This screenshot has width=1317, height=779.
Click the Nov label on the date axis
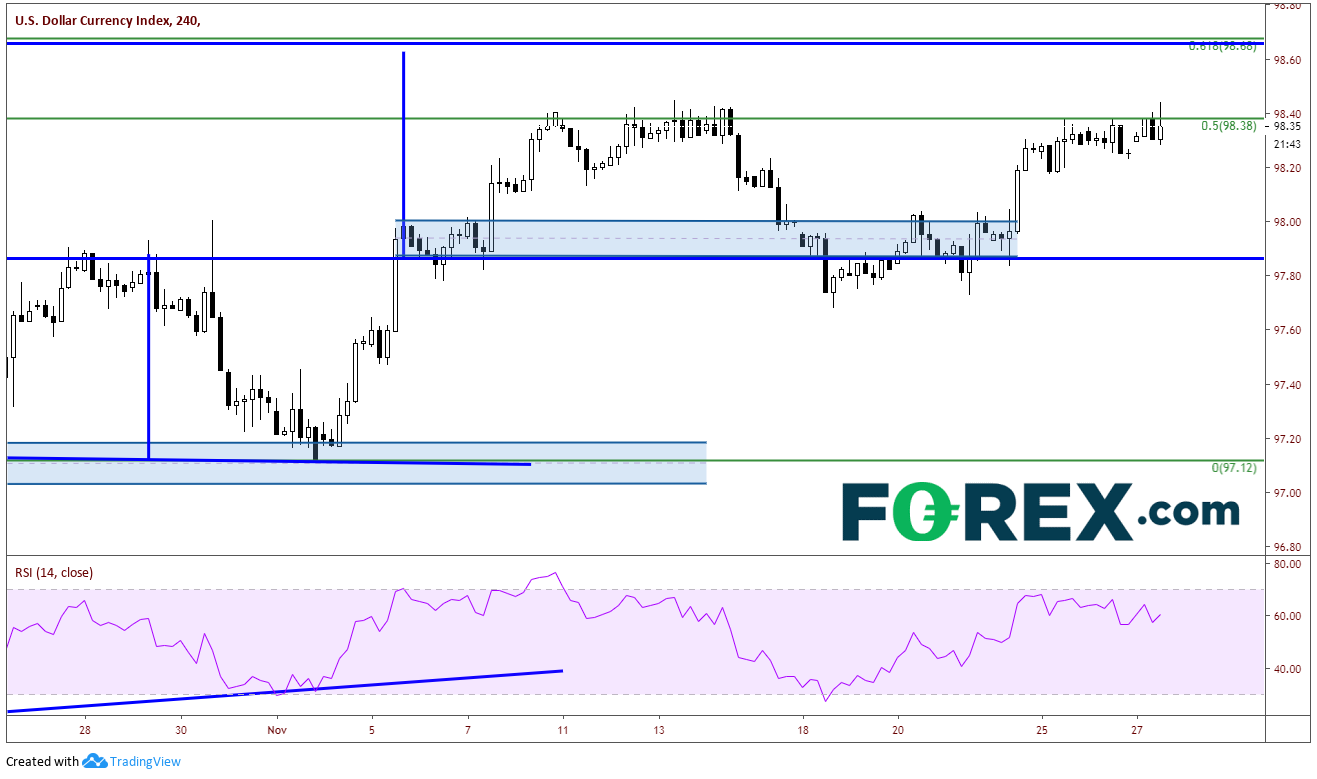pyautogui.click(x=277, y=731)
